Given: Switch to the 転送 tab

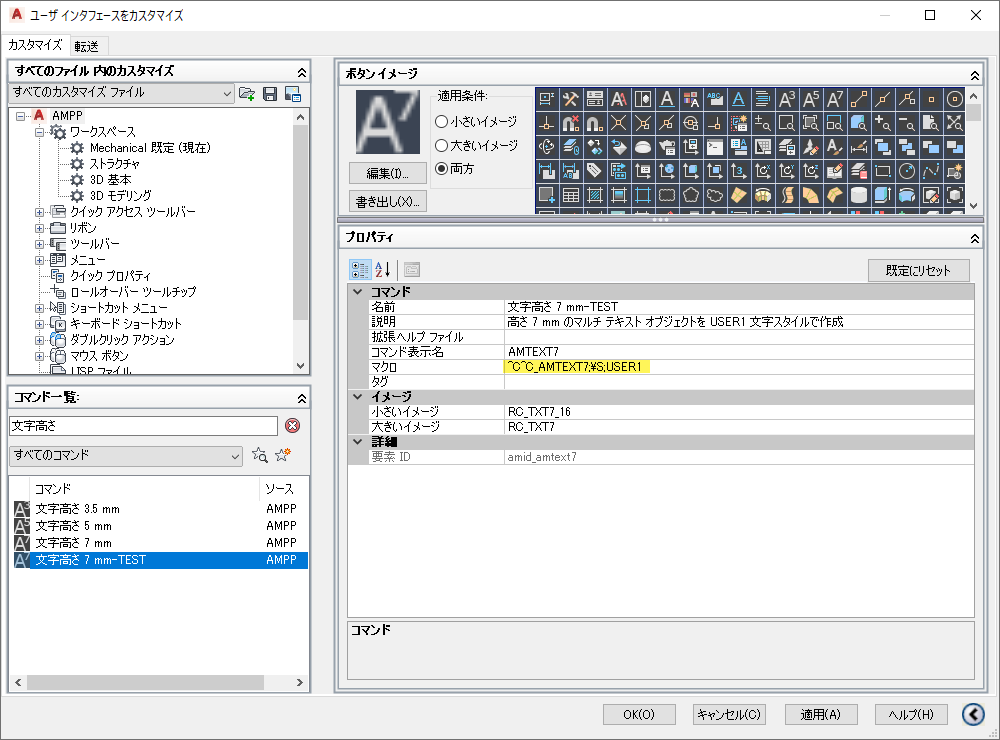Looking at the screenshot, I should [x=87, y=46].
